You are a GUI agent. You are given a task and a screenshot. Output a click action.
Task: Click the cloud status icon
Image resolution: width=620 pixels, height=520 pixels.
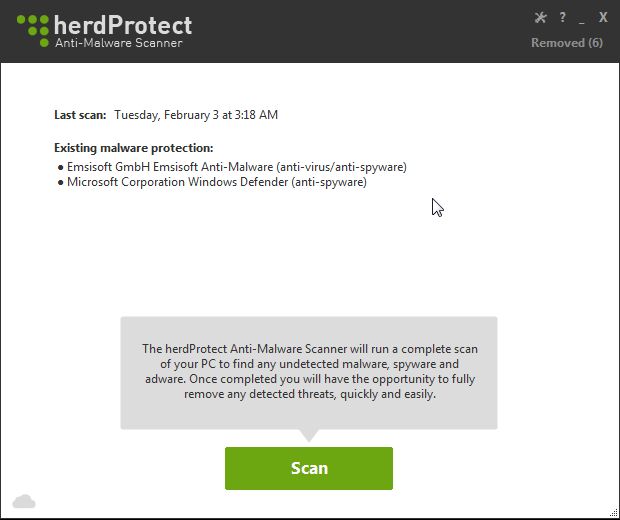point(24,500)
